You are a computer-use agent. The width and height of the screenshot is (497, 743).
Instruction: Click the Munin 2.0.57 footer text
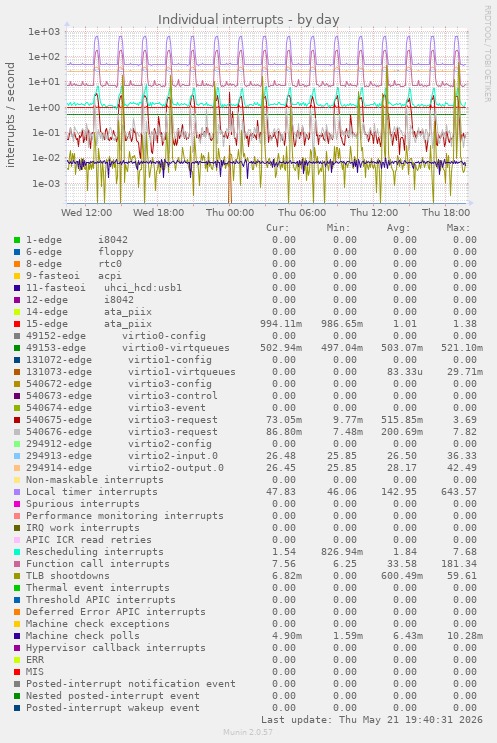pyautogui.click(x=248, y=732)
